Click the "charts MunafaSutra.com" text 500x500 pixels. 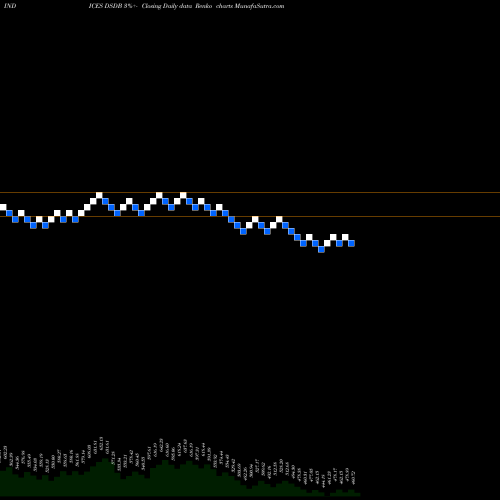(x=250, y=6)
